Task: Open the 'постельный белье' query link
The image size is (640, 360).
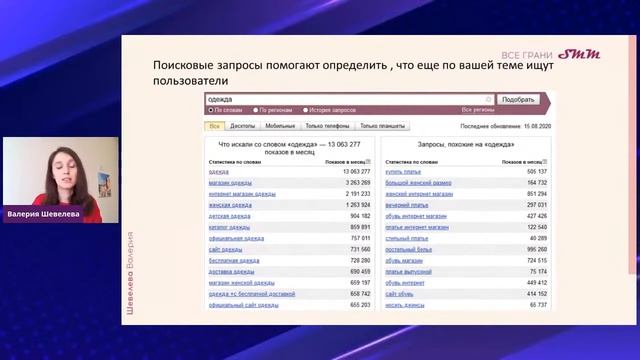Action: 409,249
